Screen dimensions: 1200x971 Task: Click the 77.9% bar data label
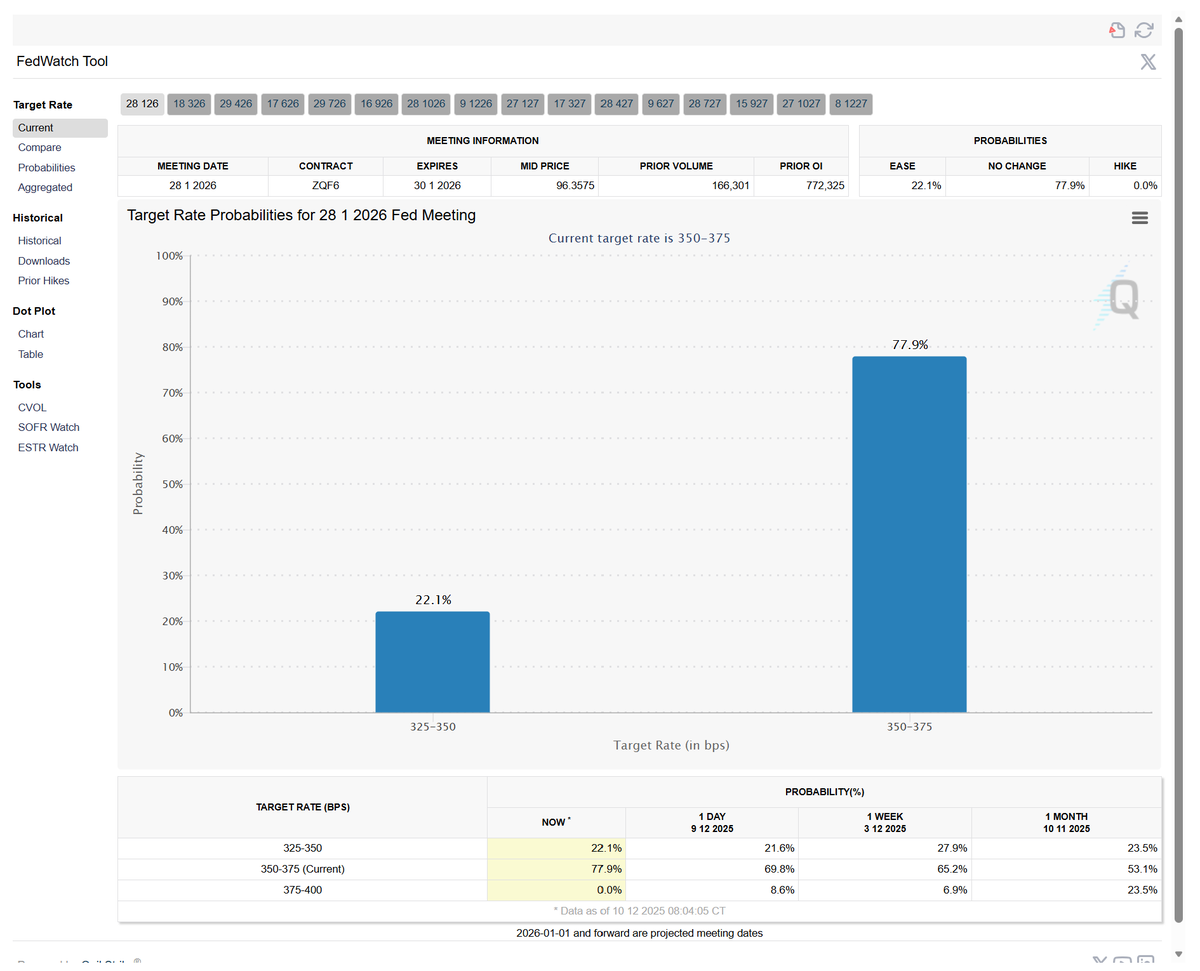910,345
